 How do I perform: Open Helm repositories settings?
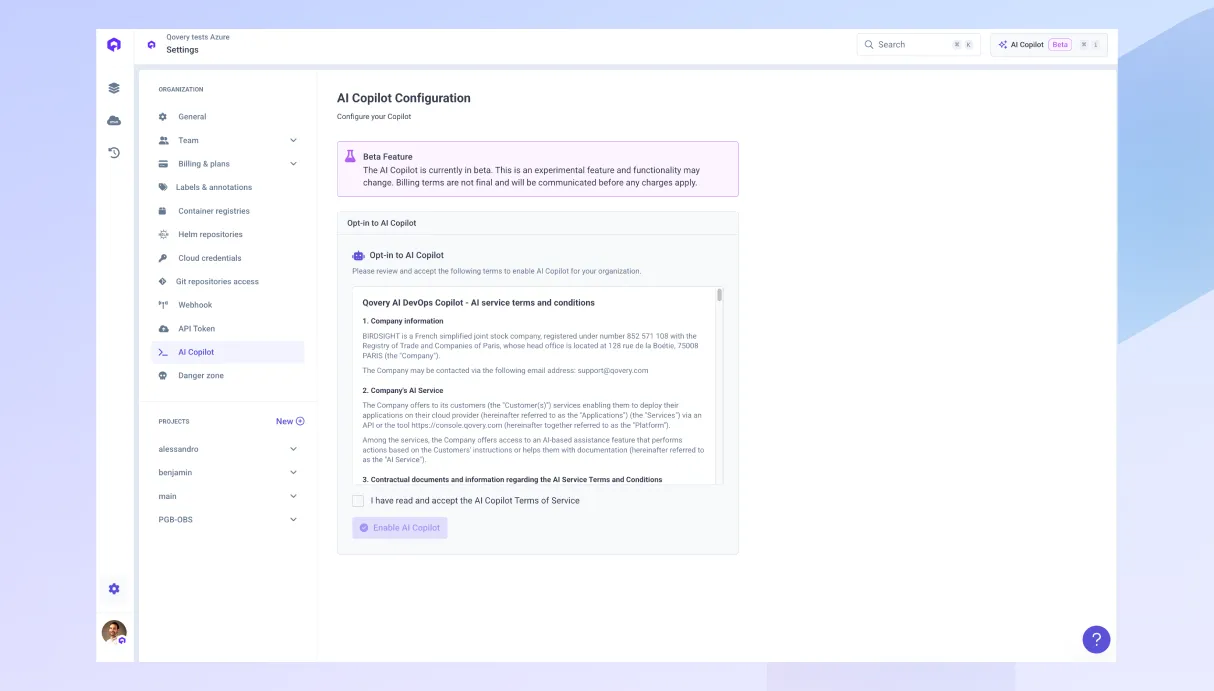point(228,234)
